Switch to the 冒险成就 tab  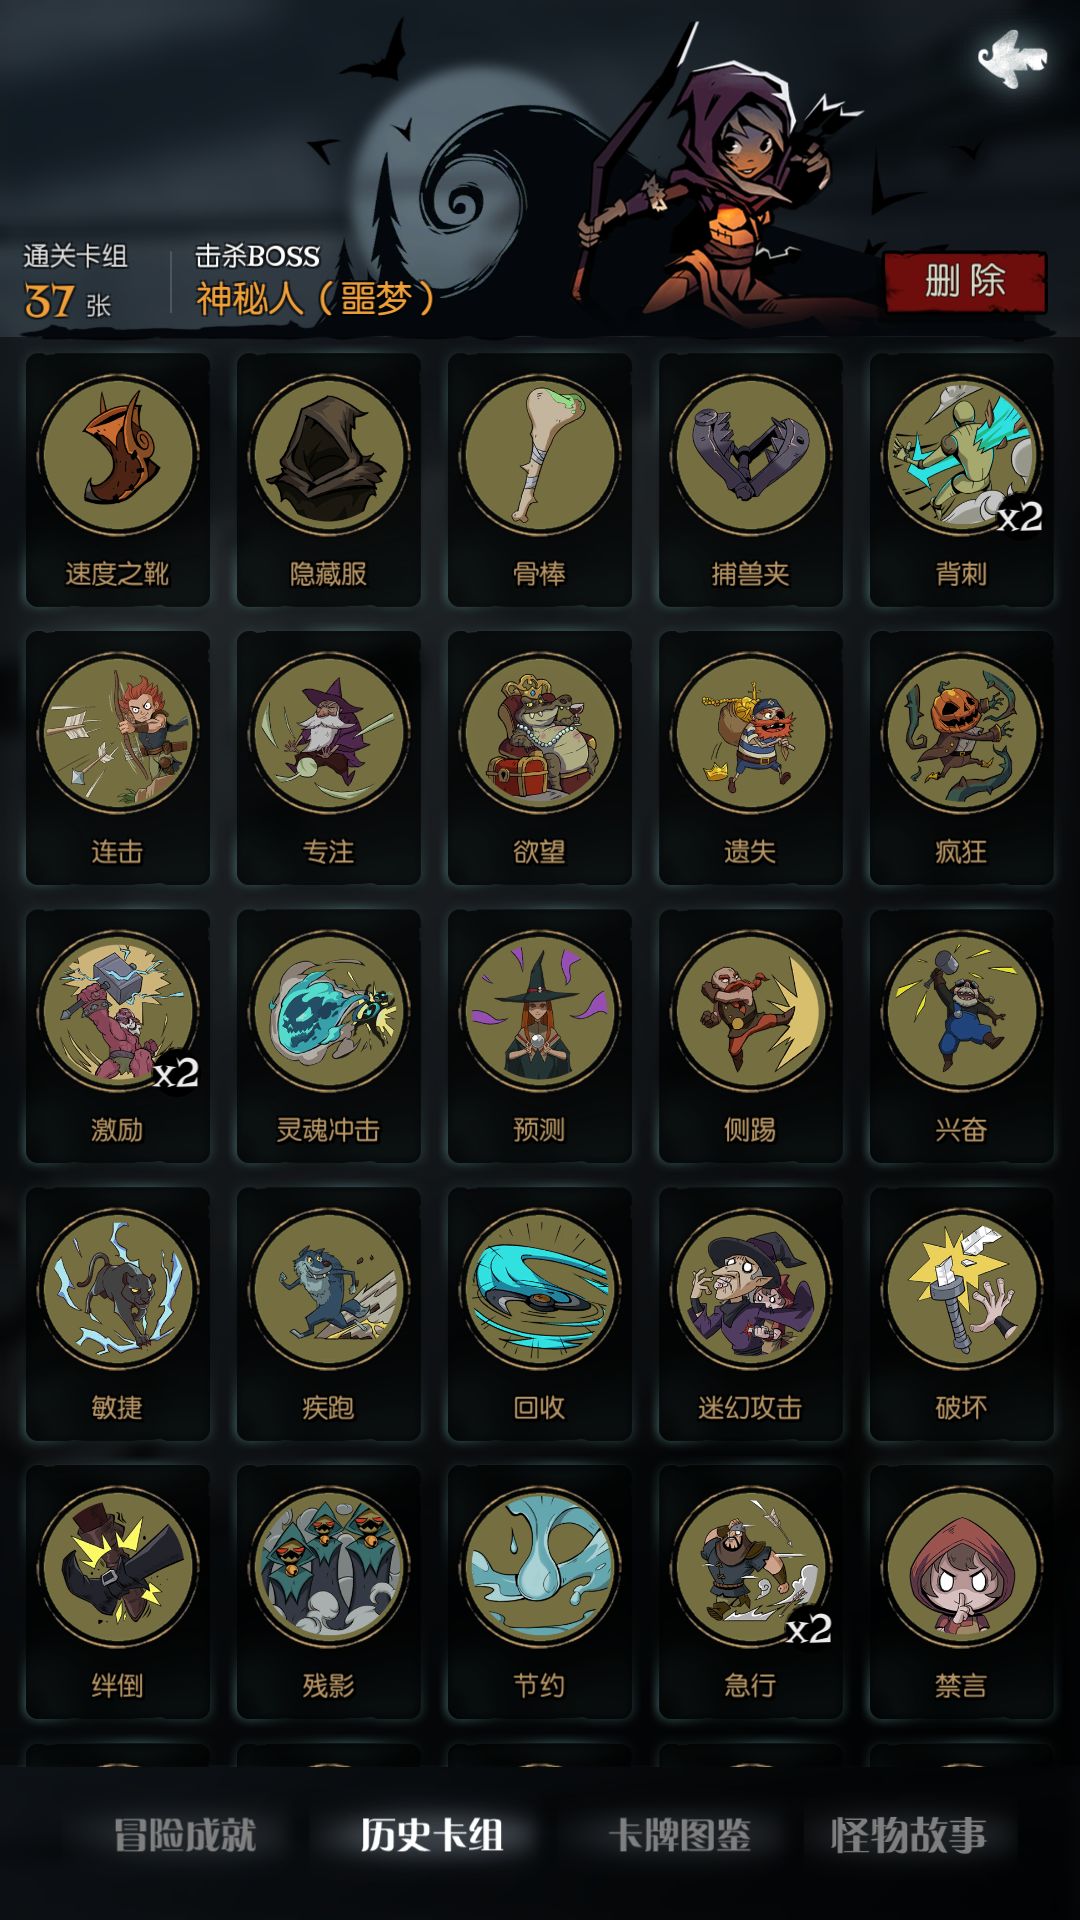coord(185,1834)
